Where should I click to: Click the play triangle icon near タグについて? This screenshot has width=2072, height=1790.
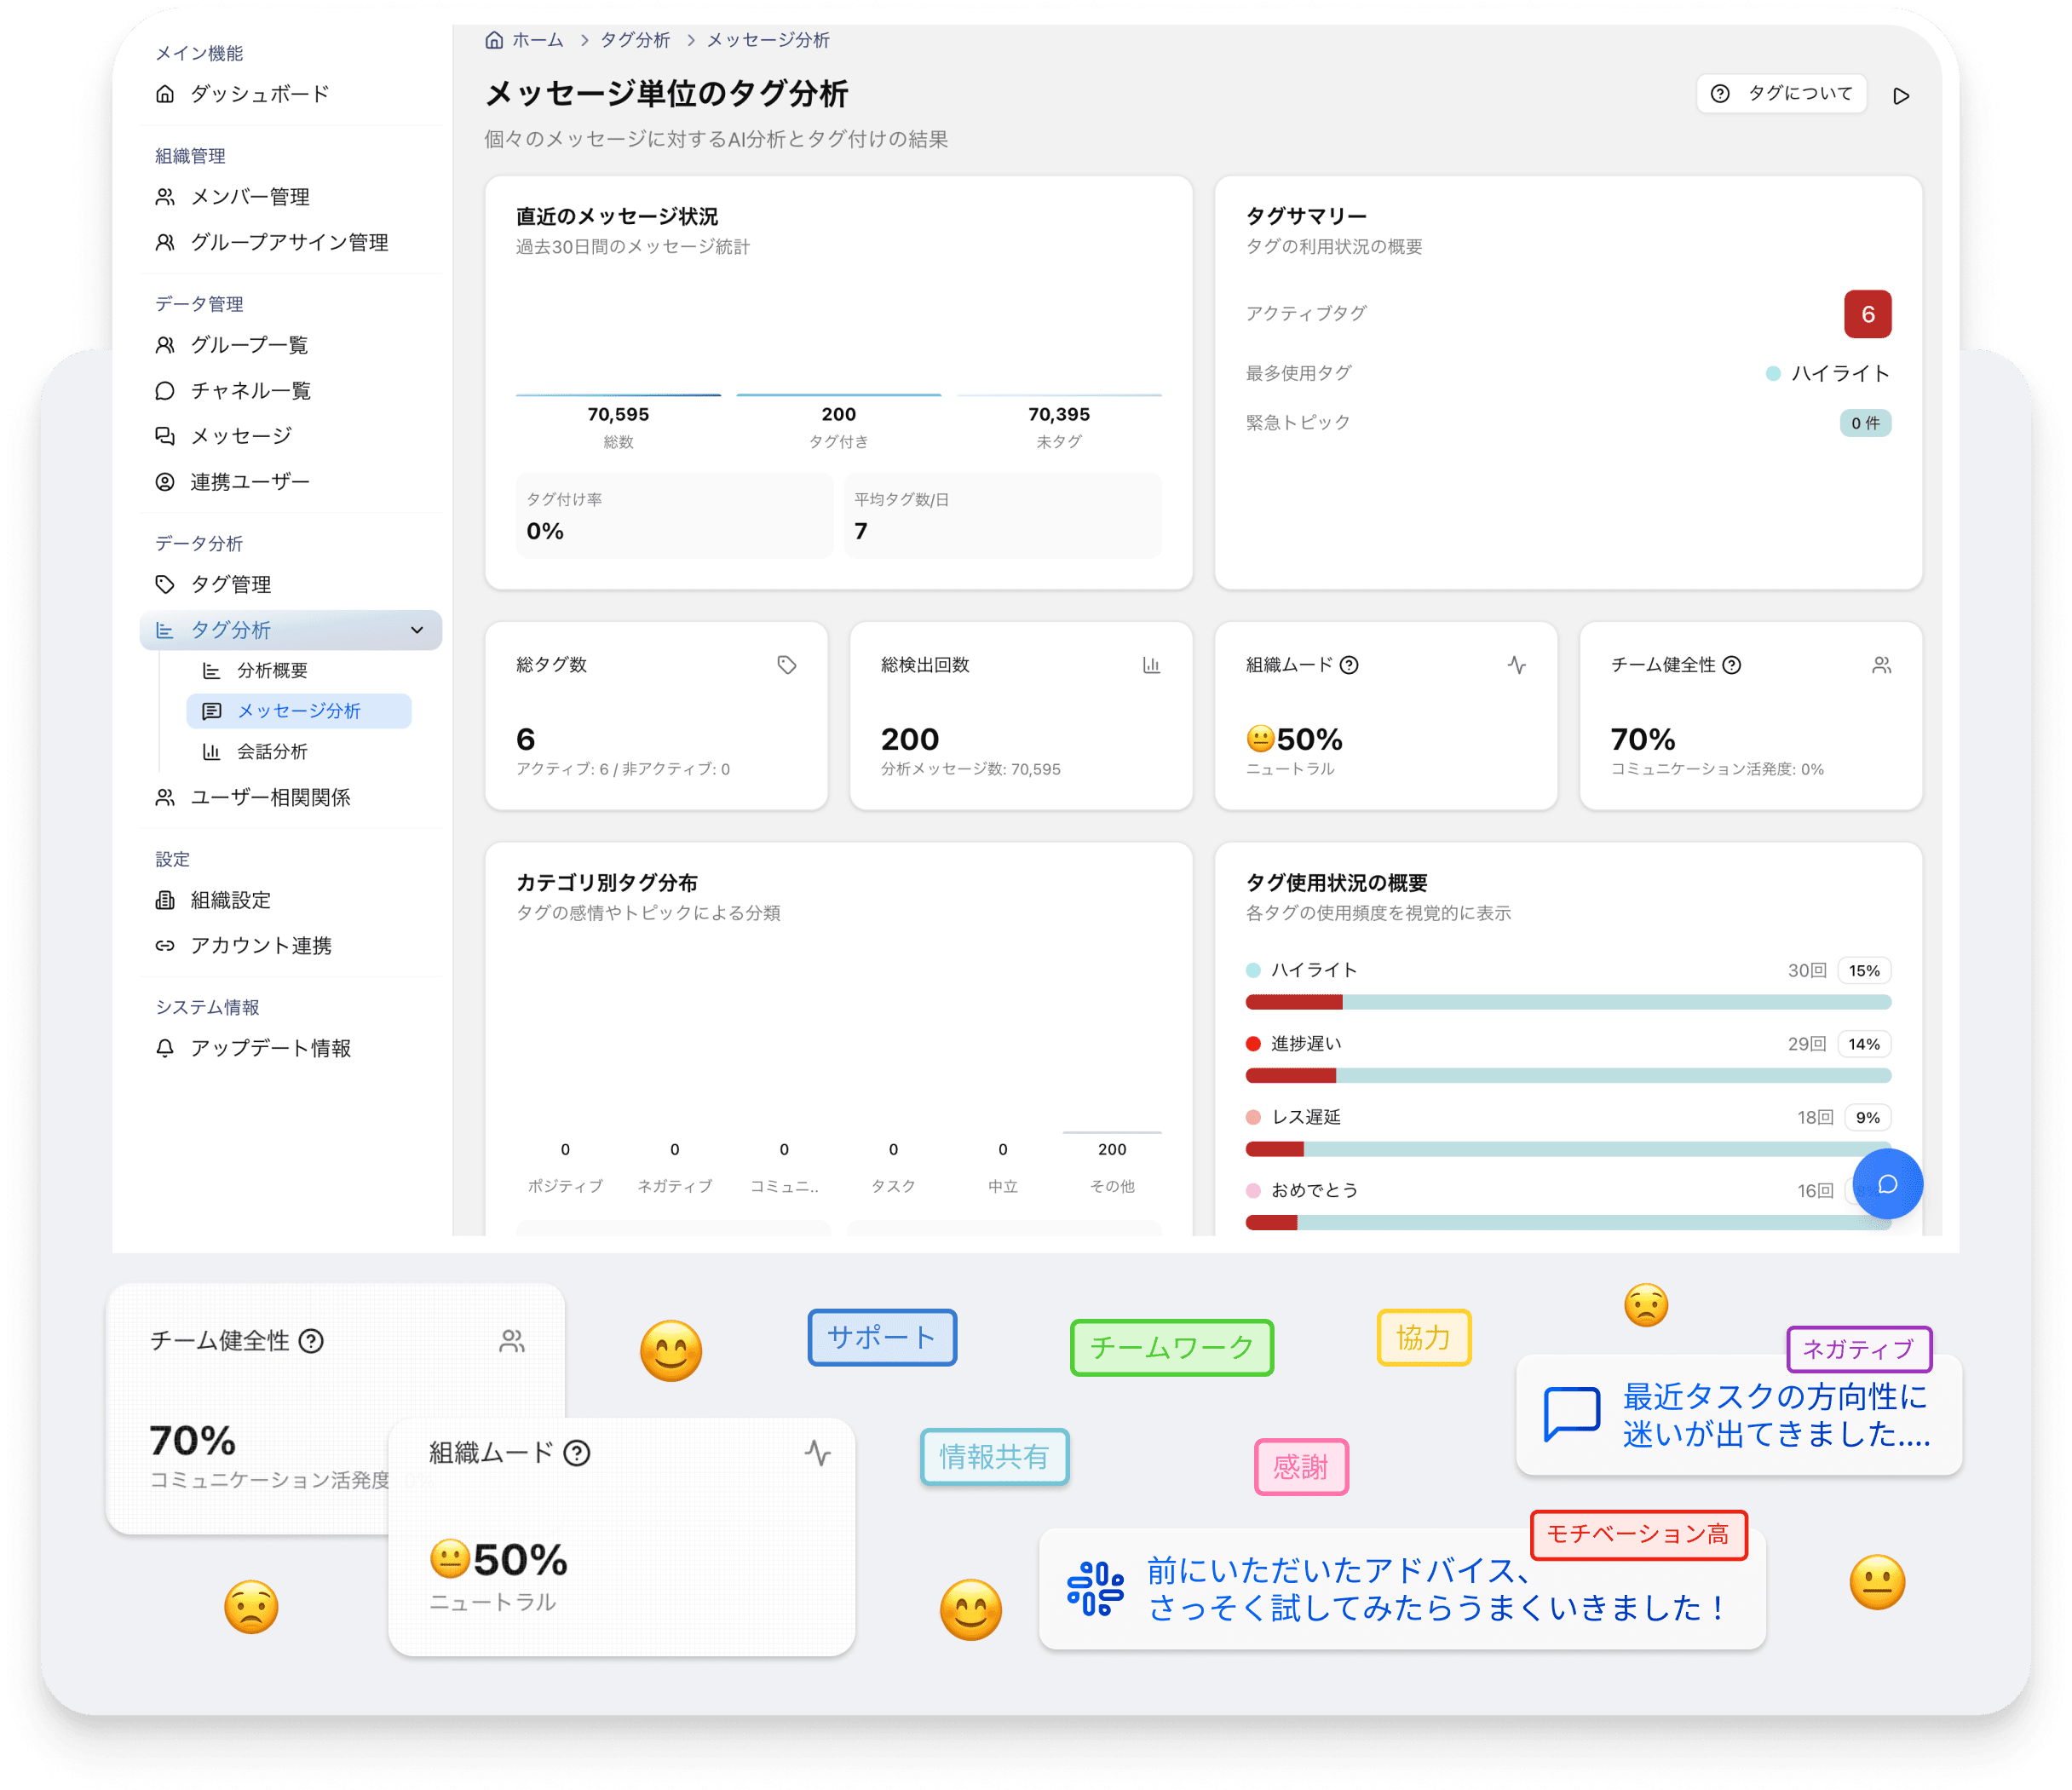point(1901,96)
